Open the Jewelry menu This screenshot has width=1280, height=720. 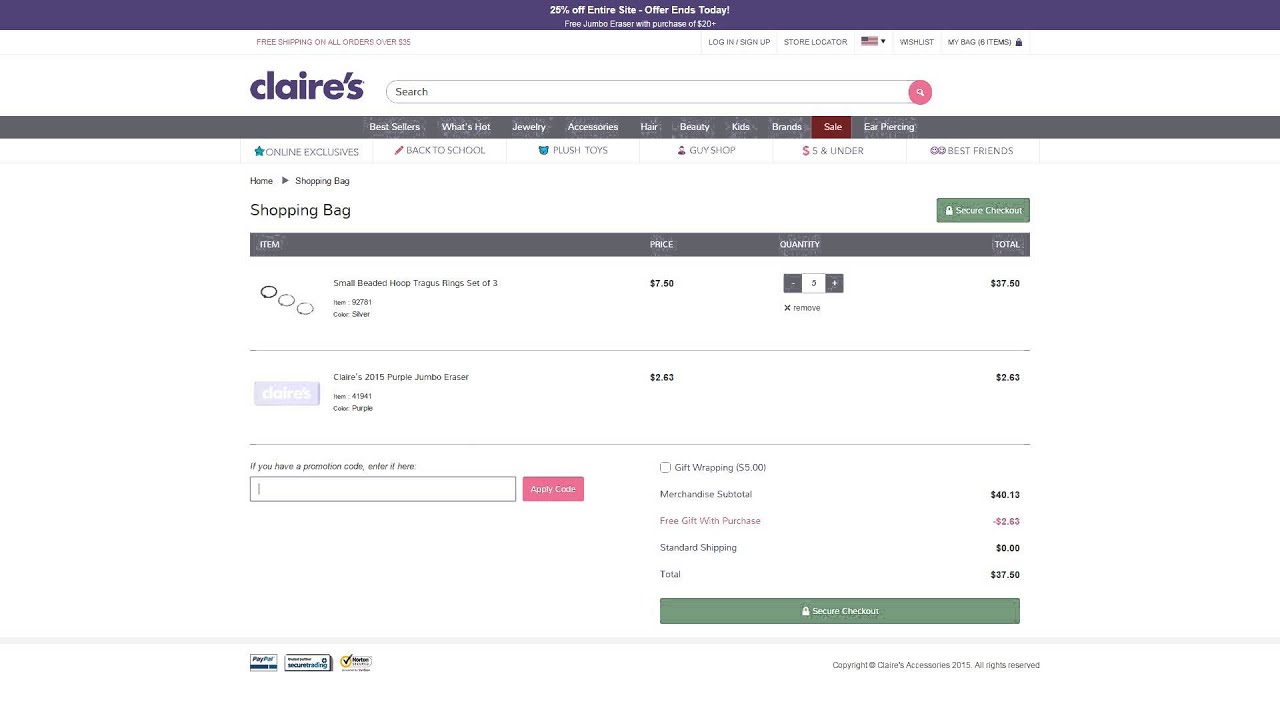[x=529, y=127]
